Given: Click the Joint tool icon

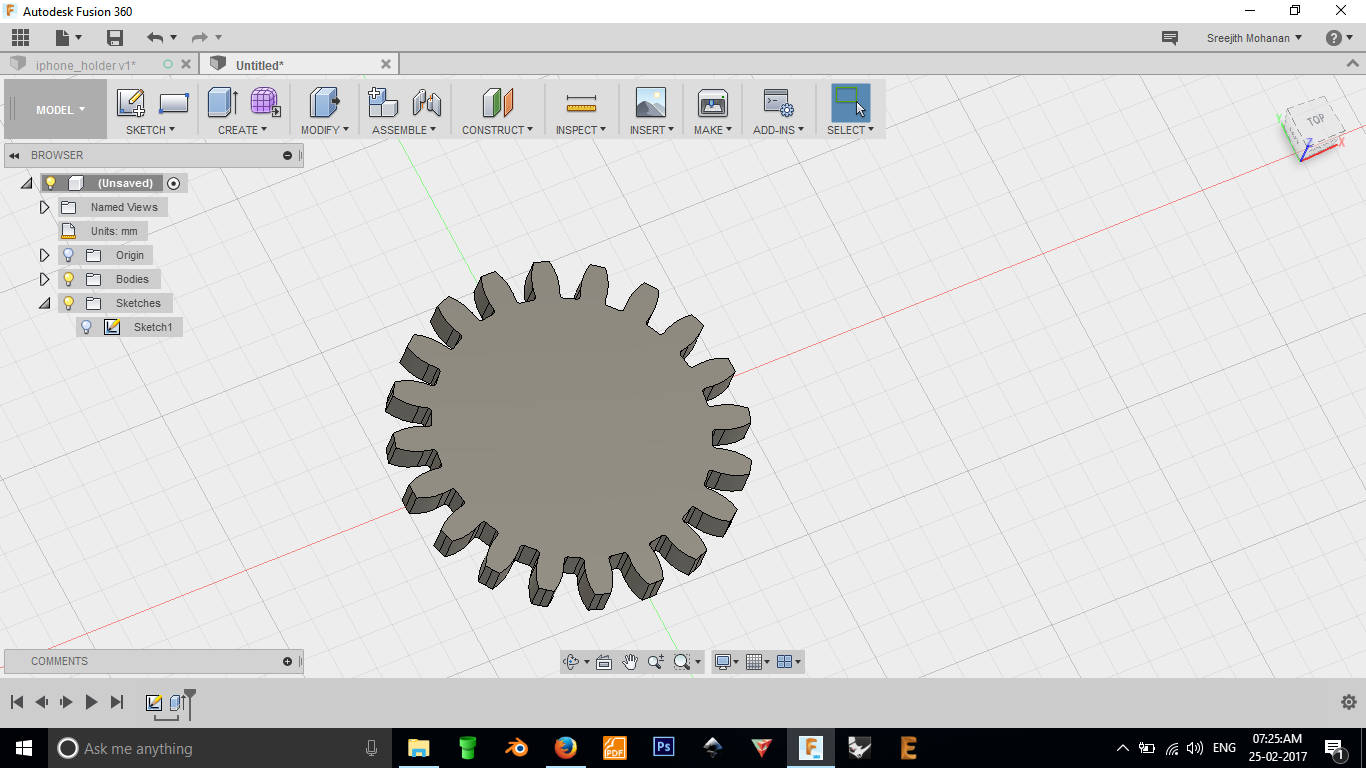Looking at the screenshot, I should coord(427,102).
